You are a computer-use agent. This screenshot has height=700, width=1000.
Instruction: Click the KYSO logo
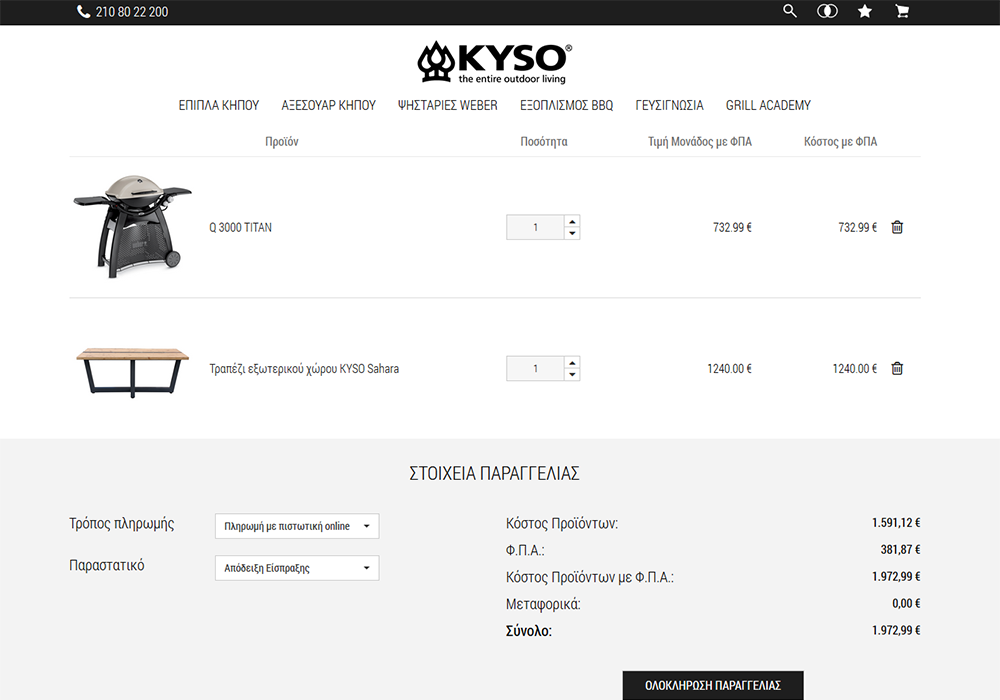coord(495,62)
